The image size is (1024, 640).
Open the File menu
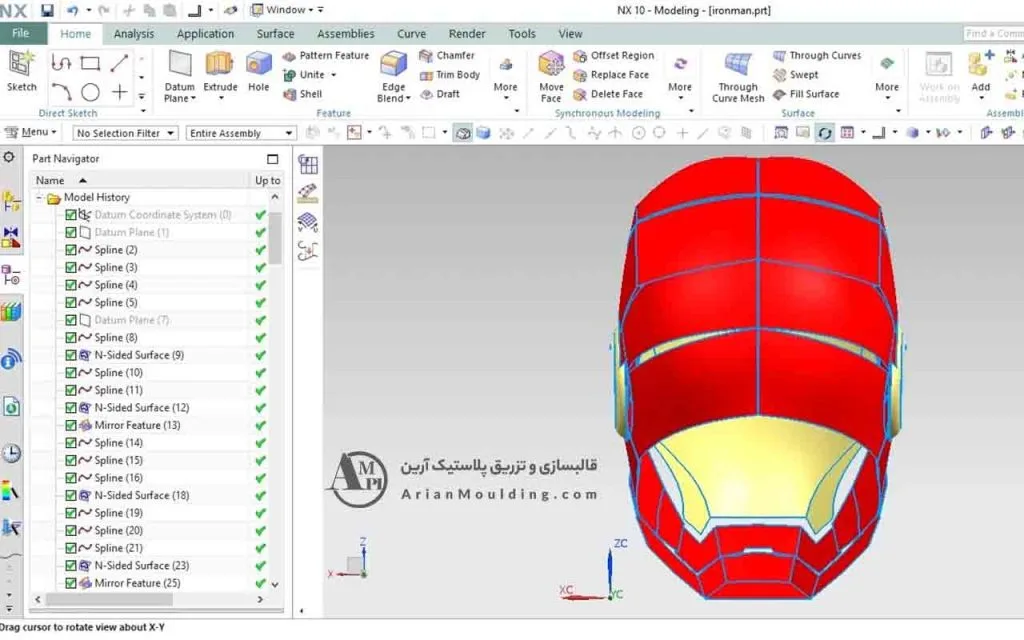click(x=21, y=33)
